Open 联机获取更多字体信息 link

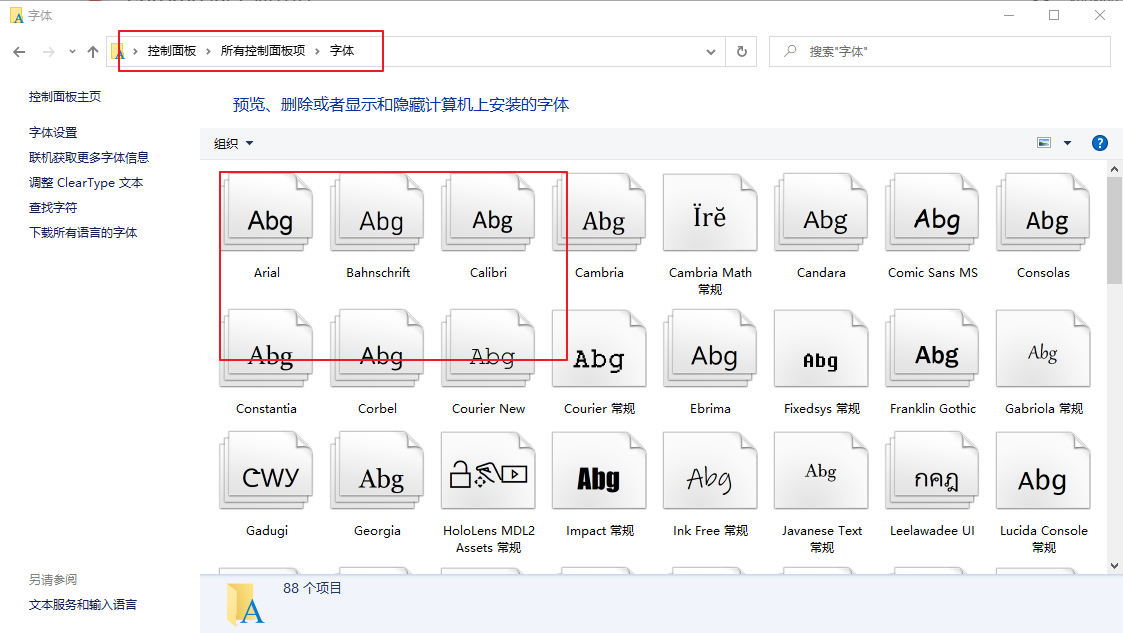pyautogui.click(x=89, y=158)
